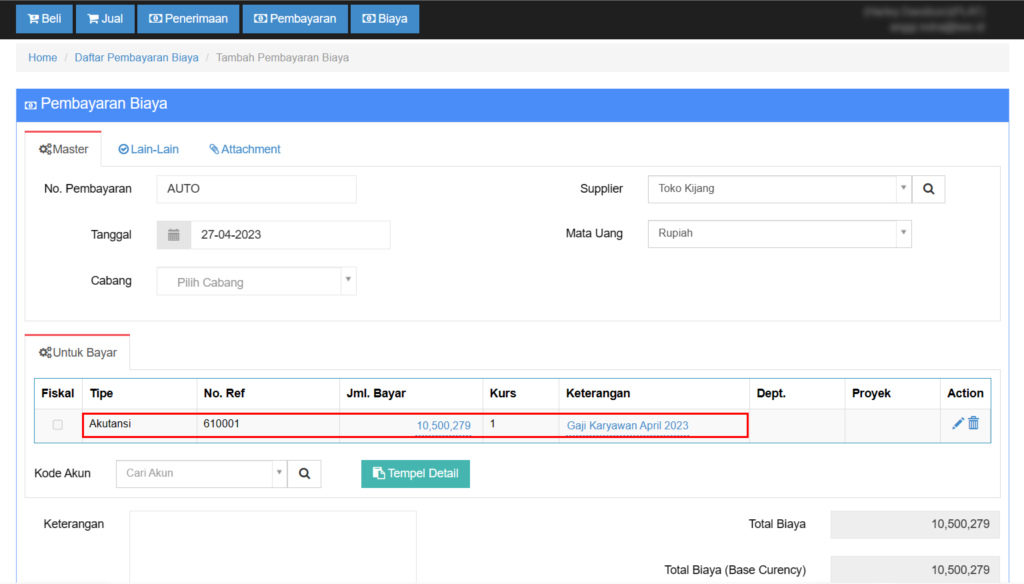Screen dimensions: 1024x584
Task: Select the Untuk Bayar tab
Action: [x=77, y=352]
